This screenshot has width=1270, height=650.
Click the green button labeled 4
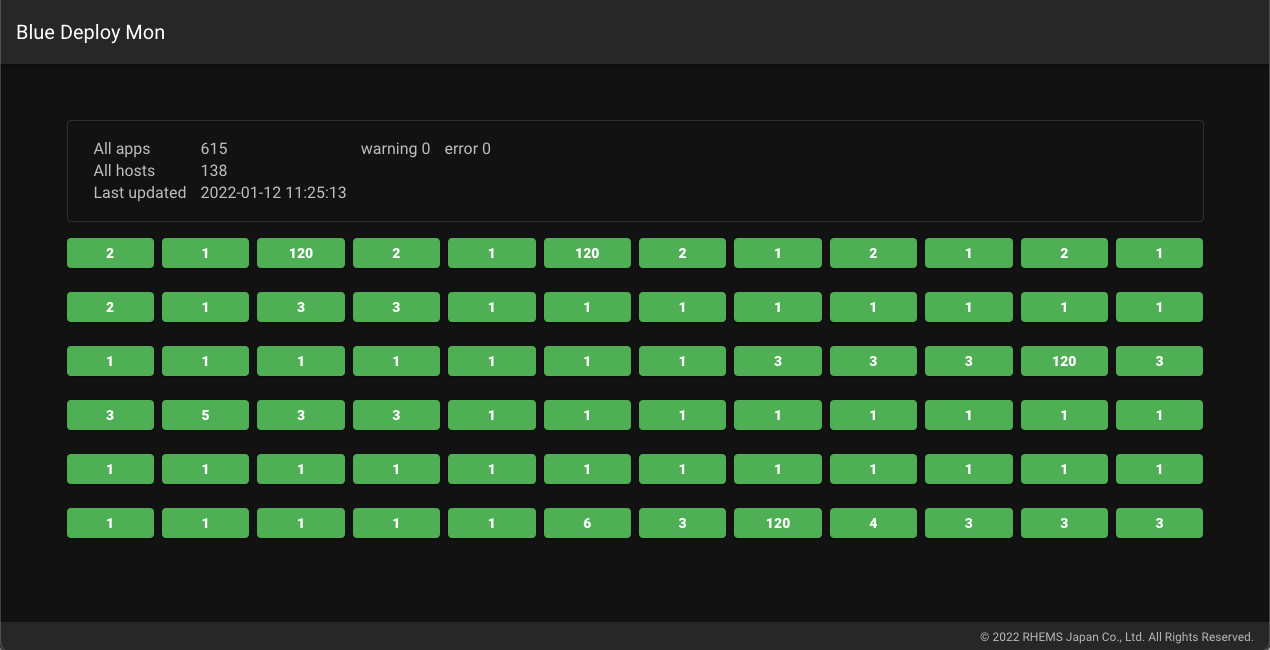pyautogui.click(x=873, y=523)
